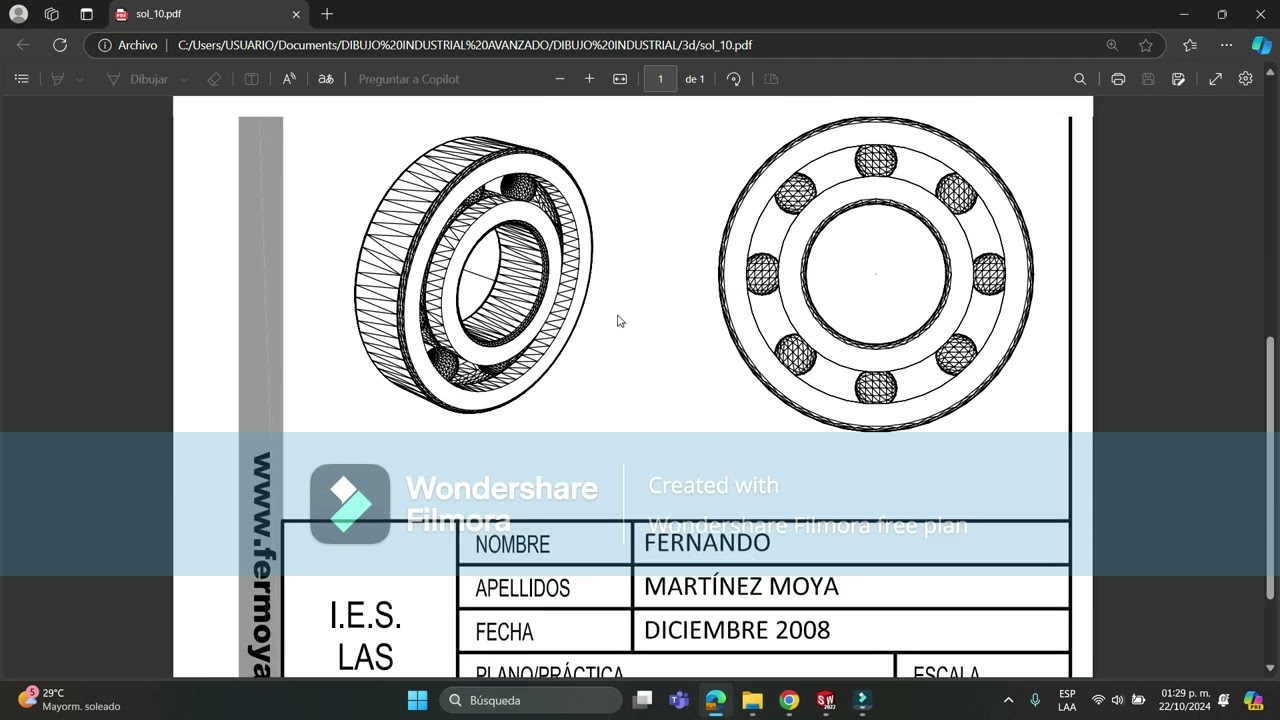Click the save icon
The height and width of the screenshot is (720, 1280).
1148,79
